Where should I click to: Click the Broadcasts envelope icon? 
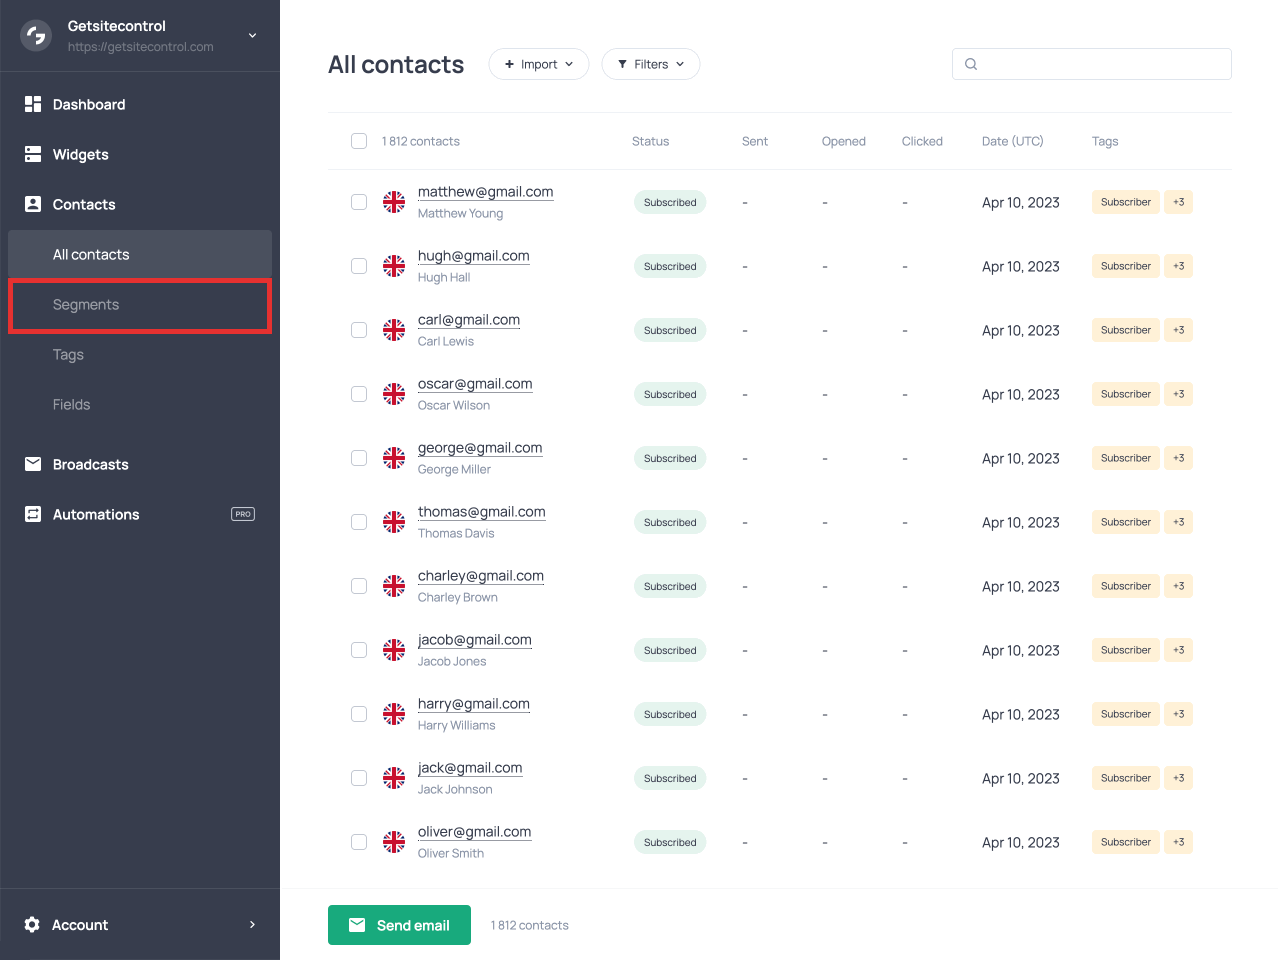33,464
